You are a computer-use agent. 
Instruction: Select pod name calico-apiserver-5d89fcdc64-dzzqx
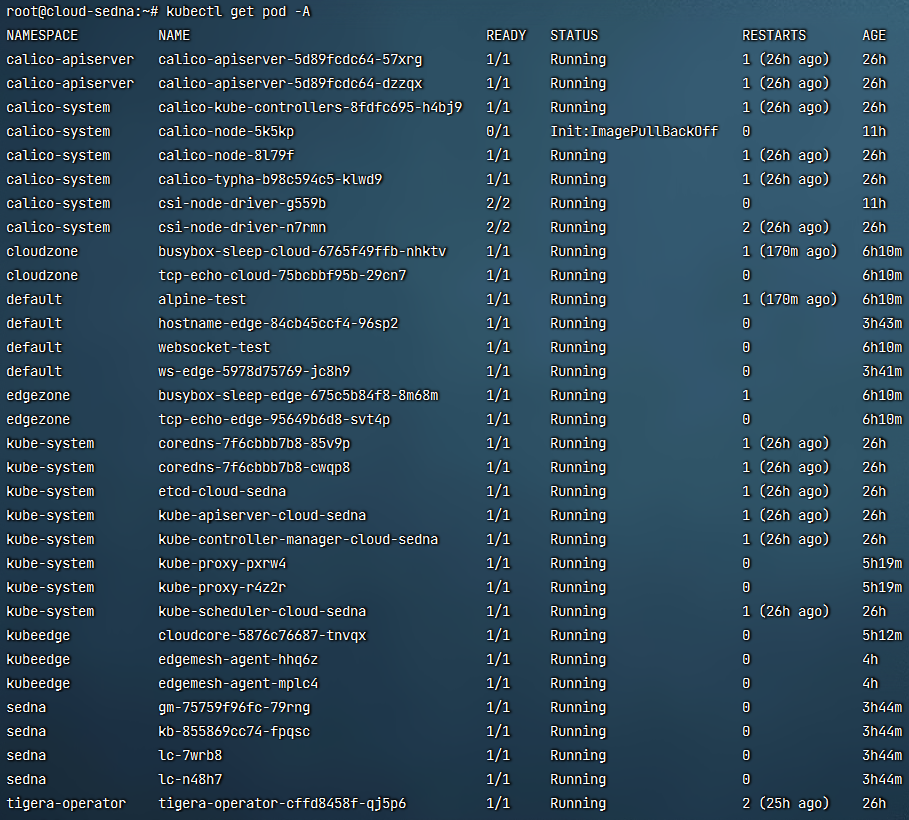pyautogui.click(x=290, y=84)
